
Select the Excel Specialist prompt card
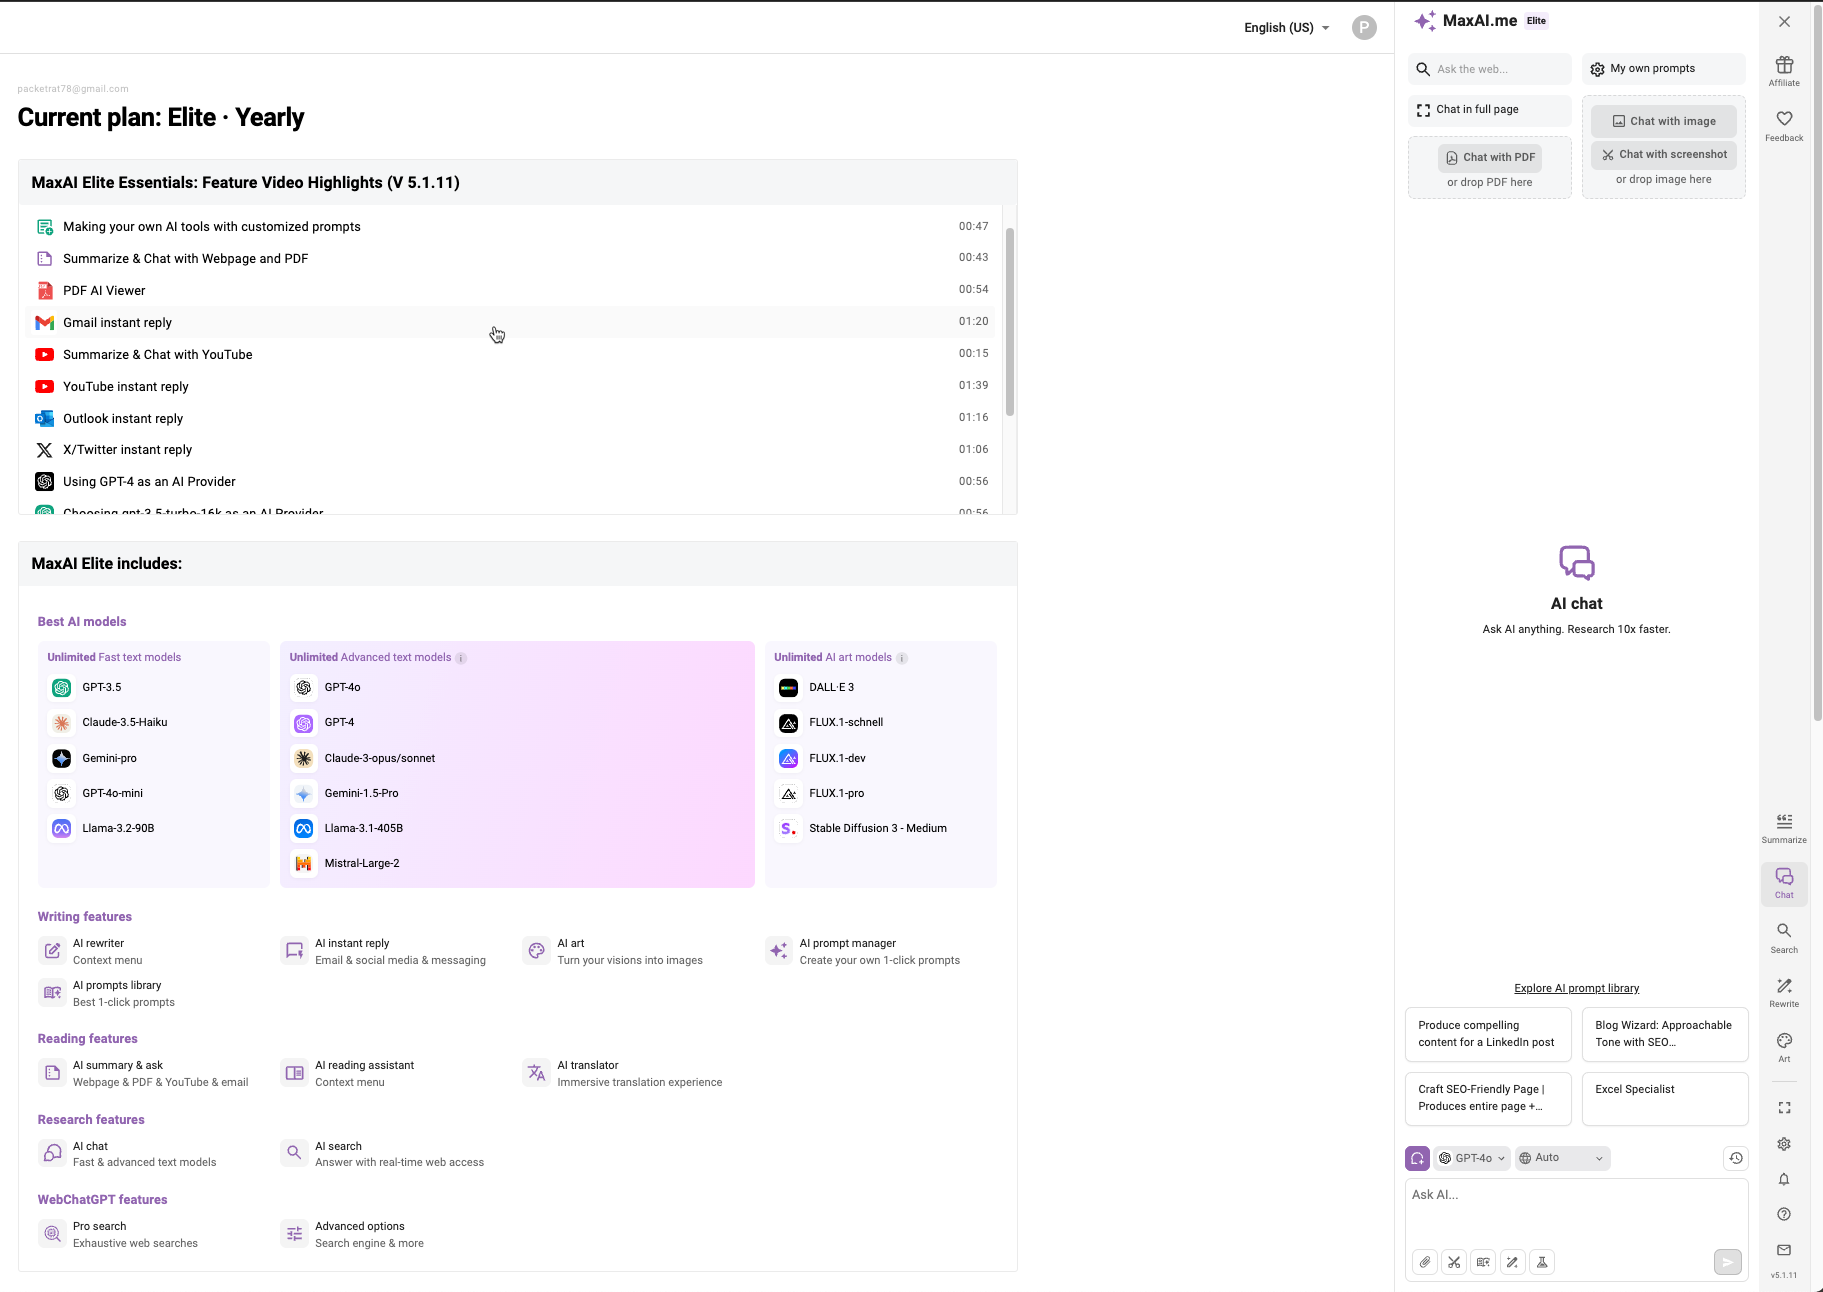(x=1665, y=1098)
